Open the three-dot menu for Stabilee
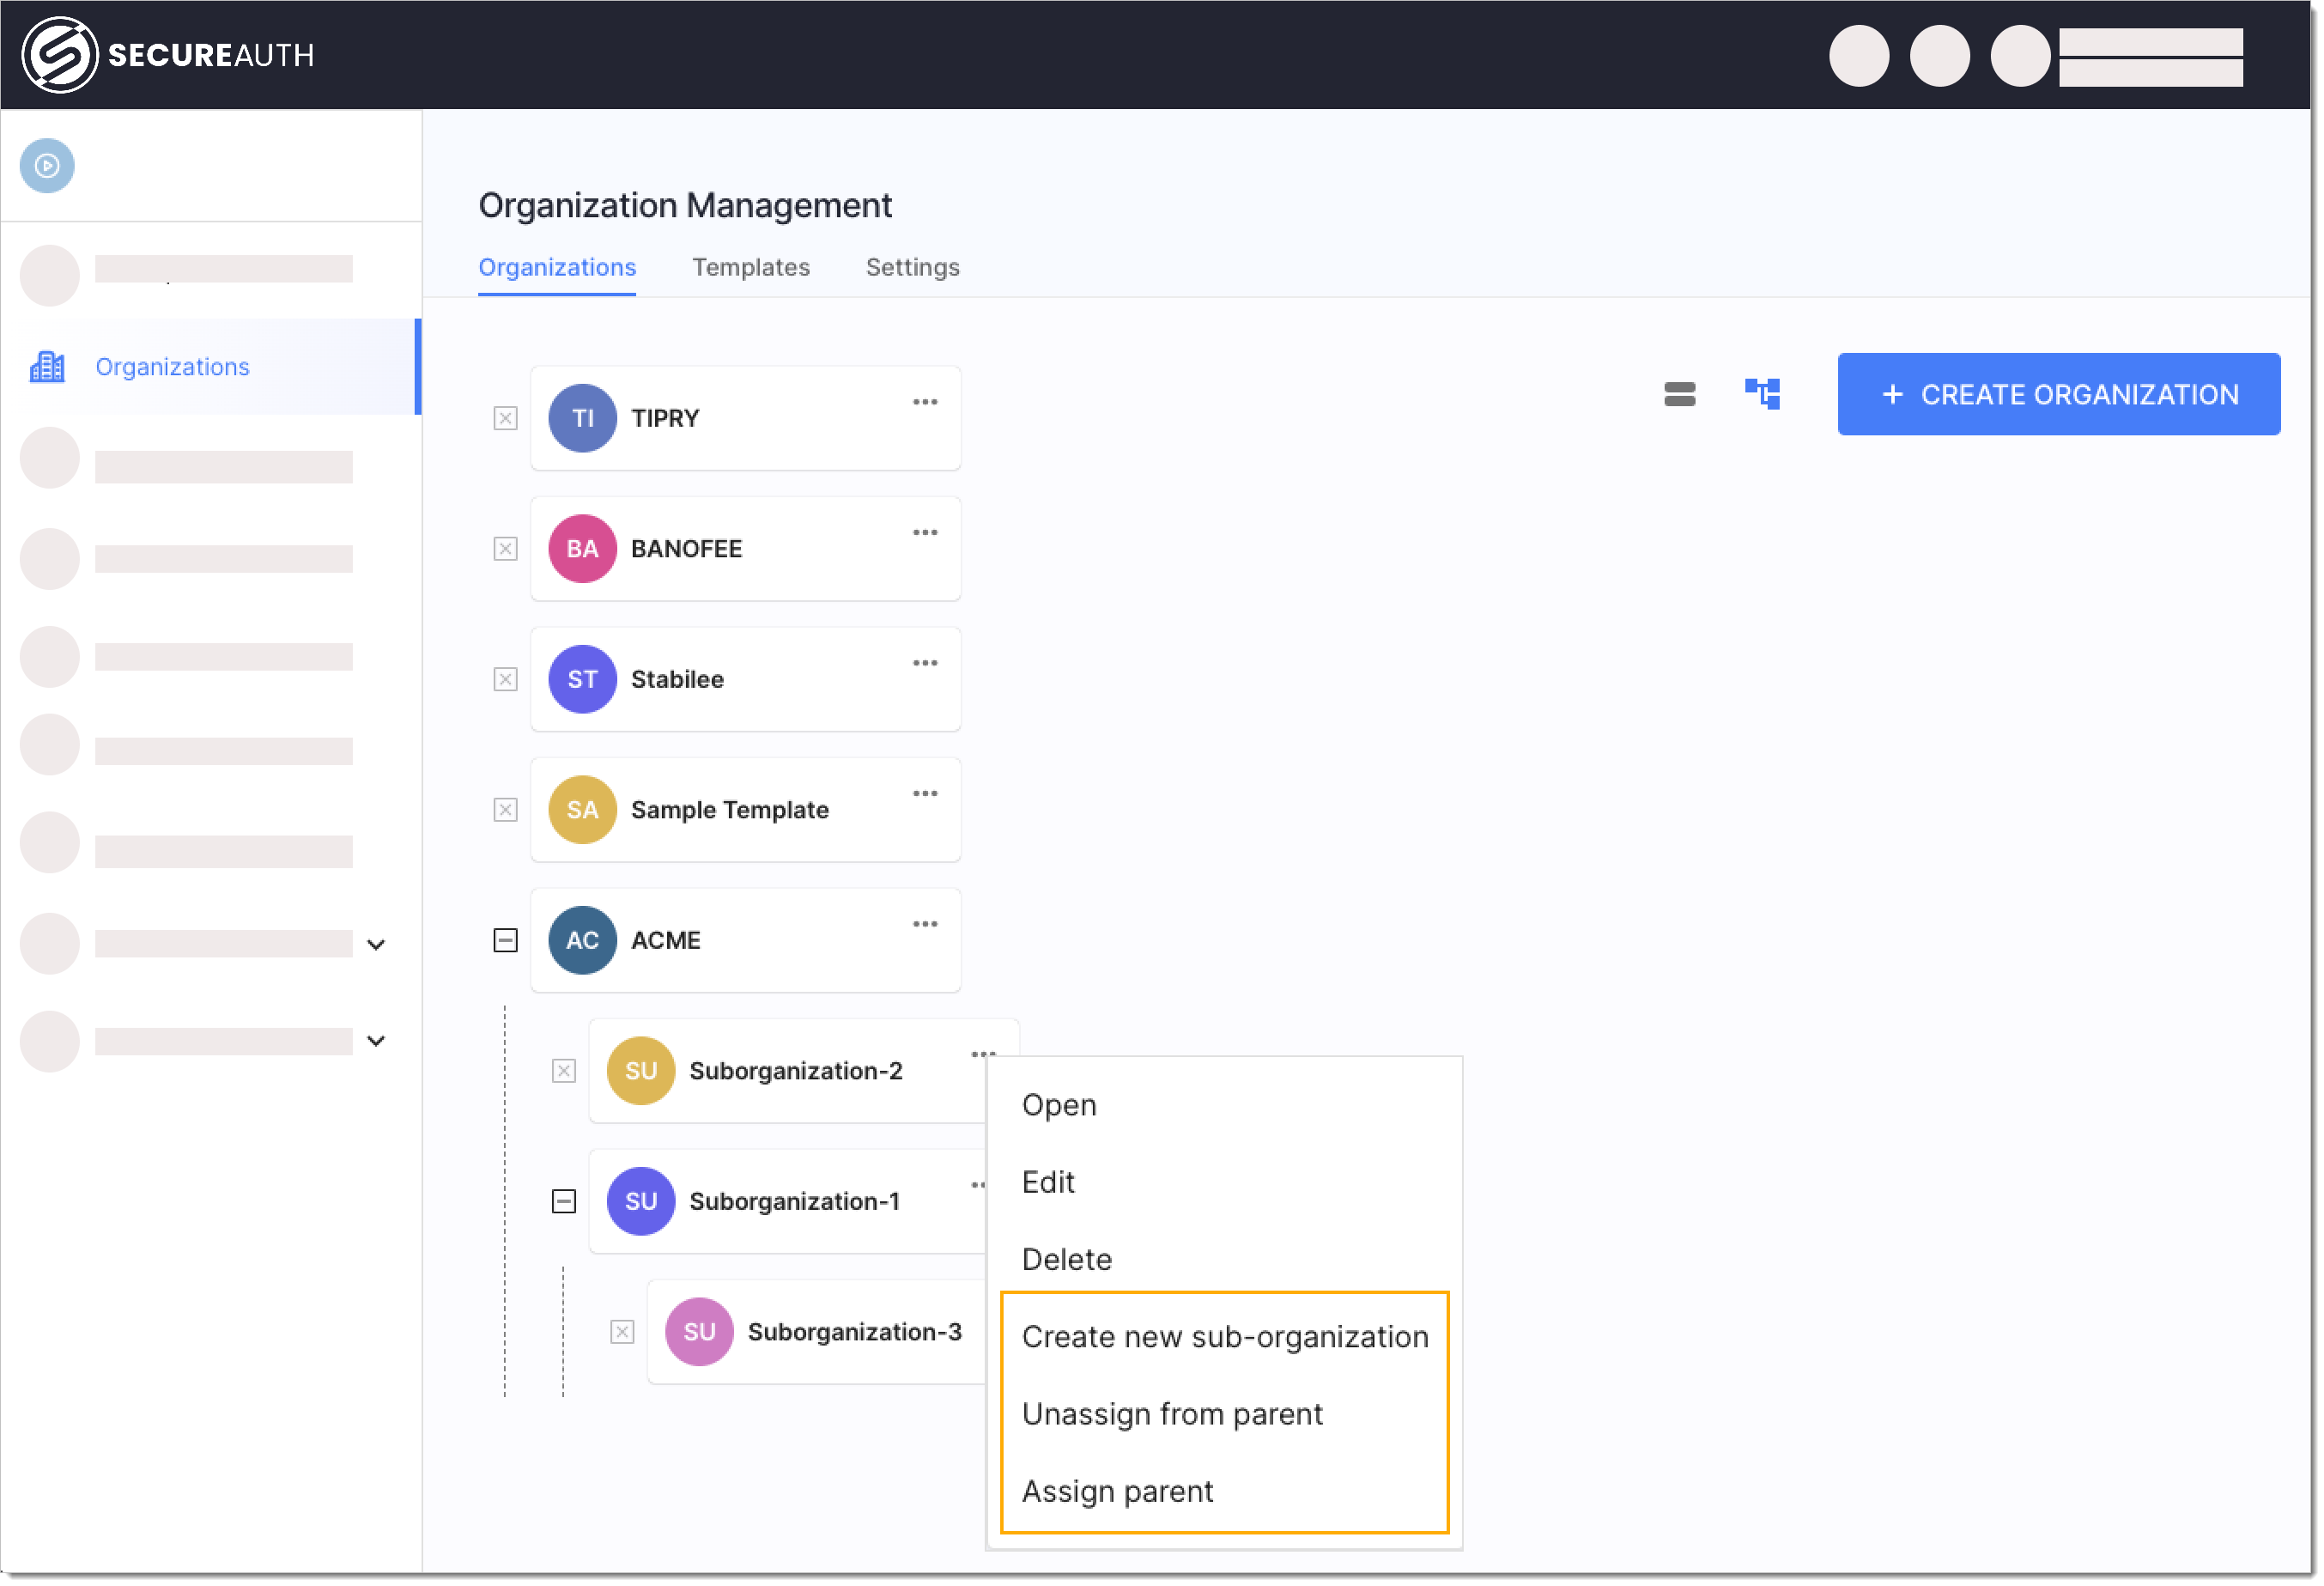This screenshot has height=1586, width=2324. point(925,663)
